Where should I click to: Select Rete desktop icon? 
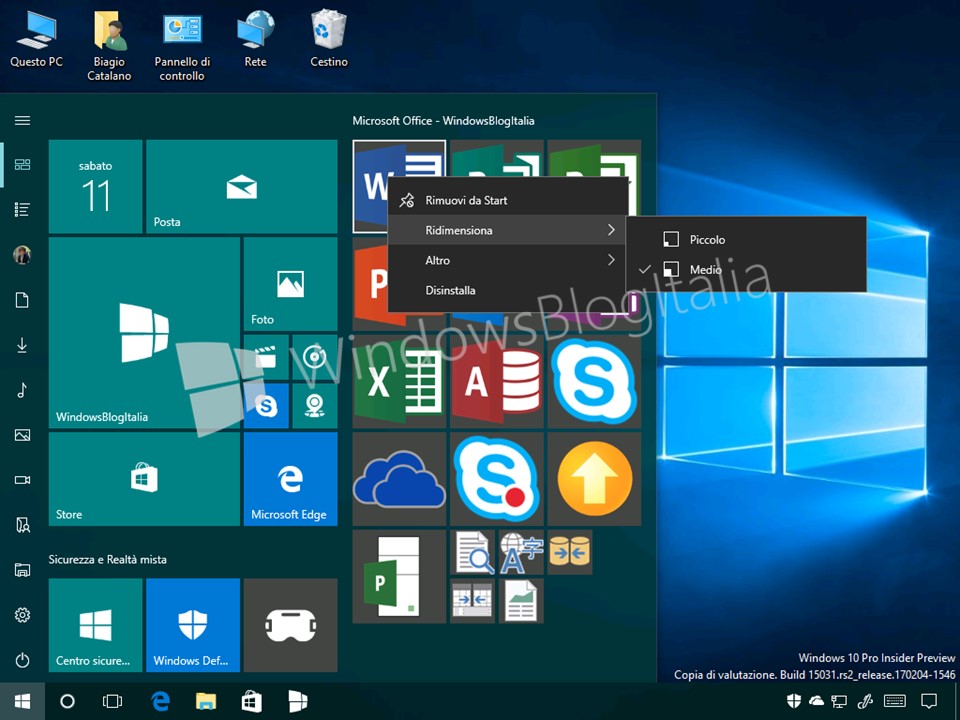(x=255, y=38)
